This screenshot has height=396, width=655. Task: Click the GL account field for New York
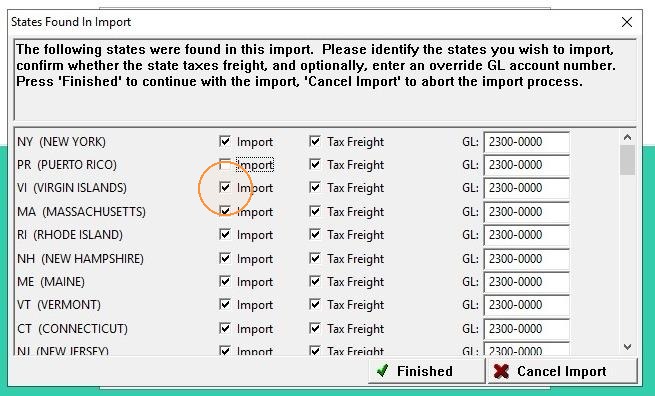(526, 142)
